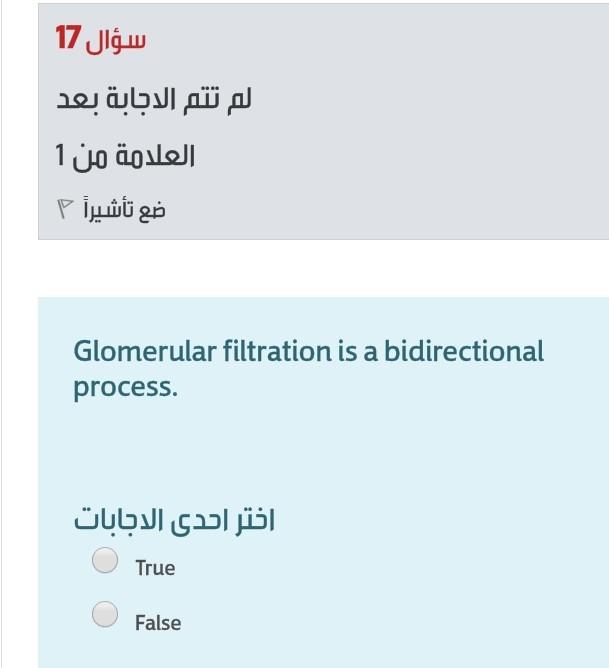The height and width of the screenshot is (668, 609).
Task: Click the gray question info panel
Action: pos(324,121)
